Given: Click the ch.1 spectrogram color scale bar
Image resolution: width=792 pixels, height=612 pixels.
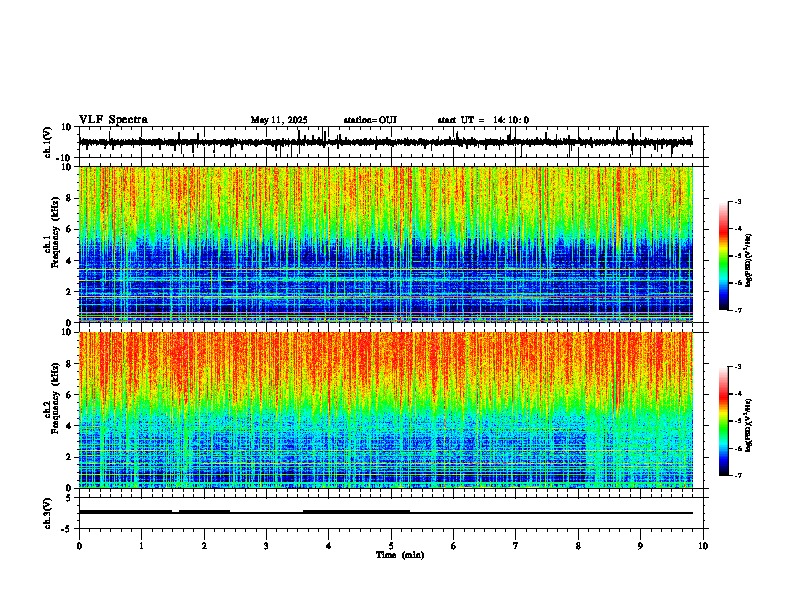Looking at the screenshot, I should [x=723, y=256].
